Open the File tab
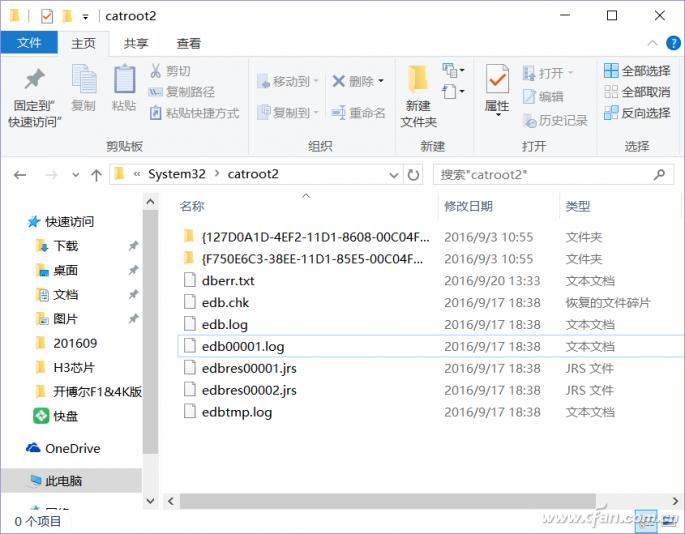The height and width of the screenshot is (534, 685). tap(29, 42)
